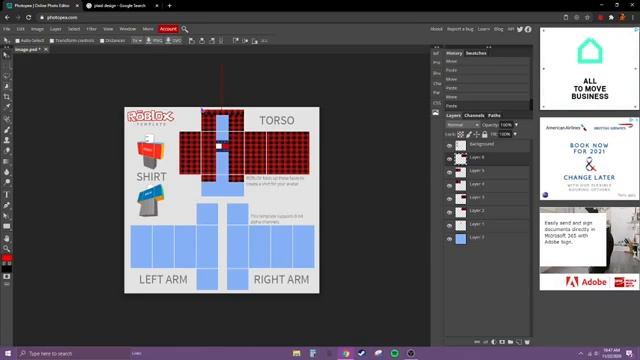Screen dimensions: 640x360
Task: Click the red Account button
Action: pos(168,29)
